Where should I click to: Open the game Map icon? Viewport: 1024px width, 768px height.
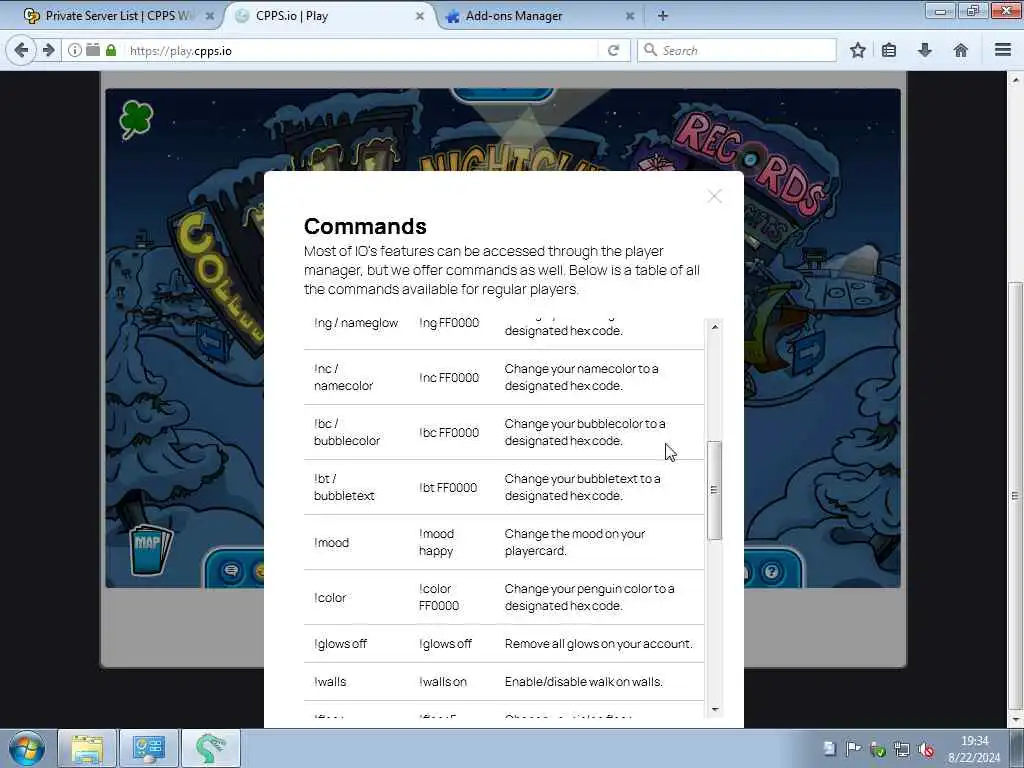[x=150, y=550]
